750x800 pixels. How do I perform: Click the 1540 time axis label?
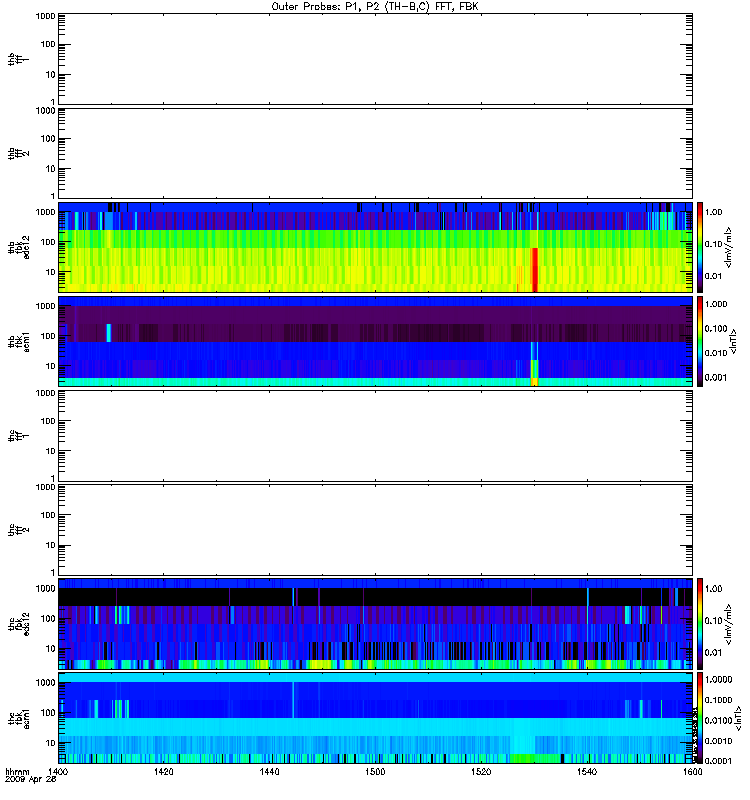point(587,772)
